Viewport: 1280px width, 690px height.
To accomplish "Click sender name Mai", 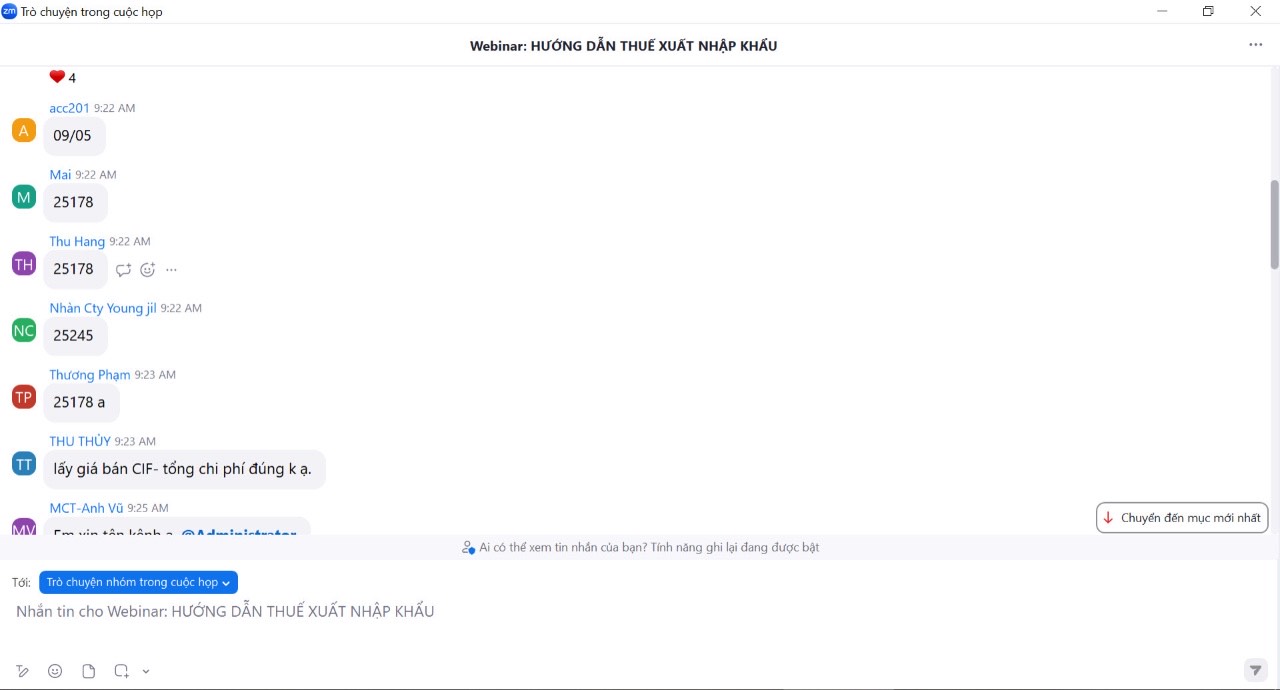I will [x=60, y=174].
